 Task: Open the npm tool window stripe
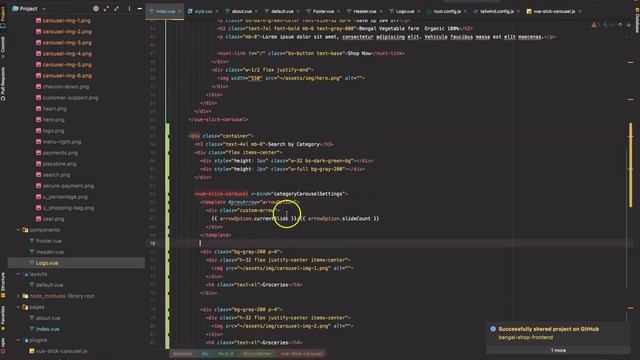(3, 344)
